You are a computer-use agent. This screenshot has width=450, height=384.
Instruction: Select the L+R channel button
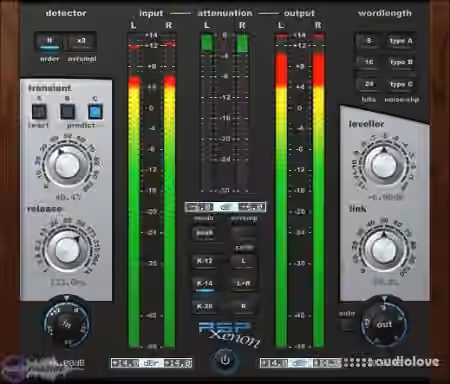[x=243, y=284]
